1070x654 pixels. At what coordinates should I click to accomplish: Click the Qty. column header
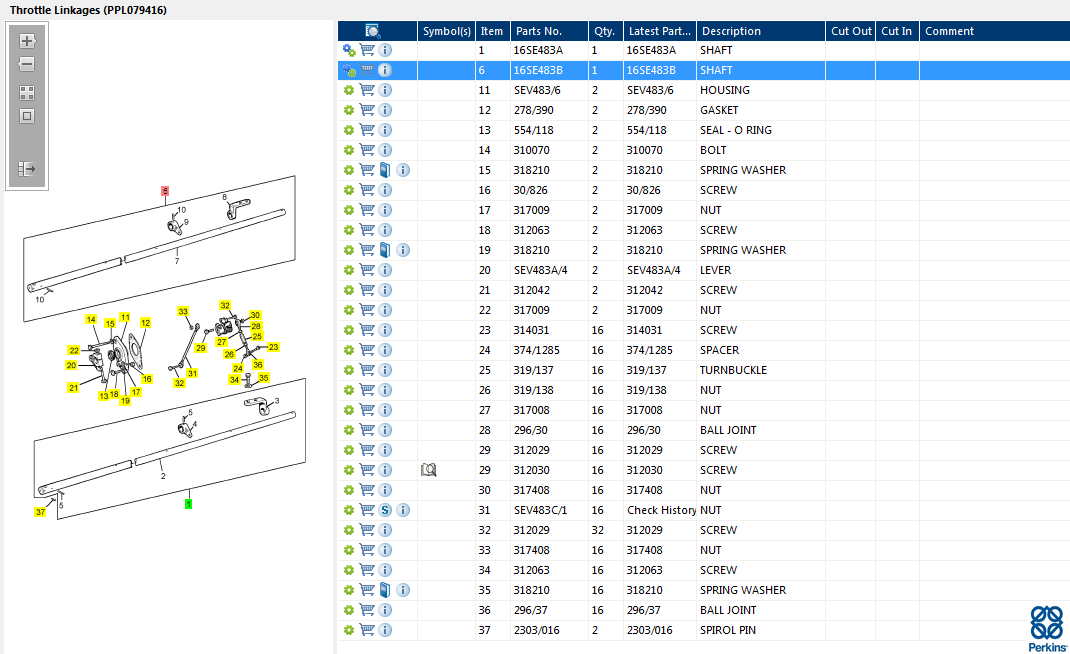[603, 31]
